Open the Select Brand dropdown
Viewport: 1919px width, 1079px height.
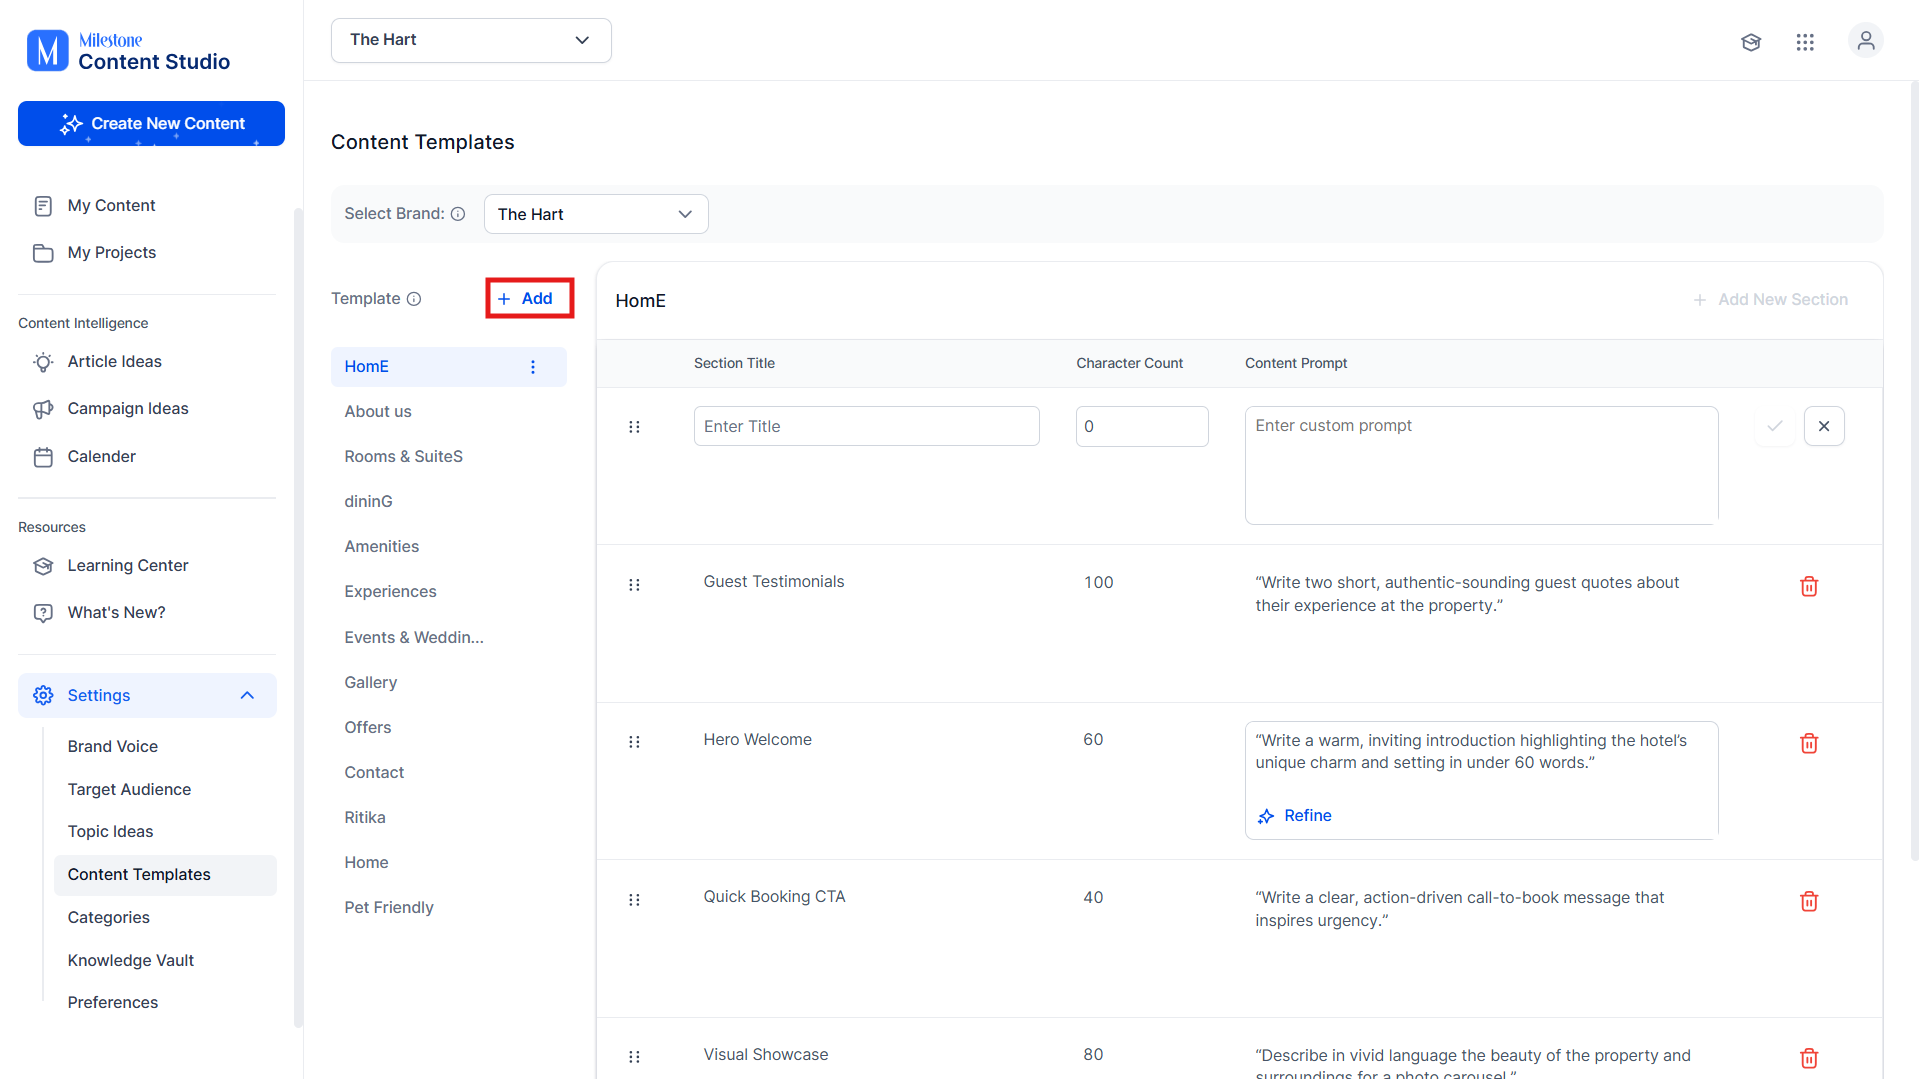[596, 214]
